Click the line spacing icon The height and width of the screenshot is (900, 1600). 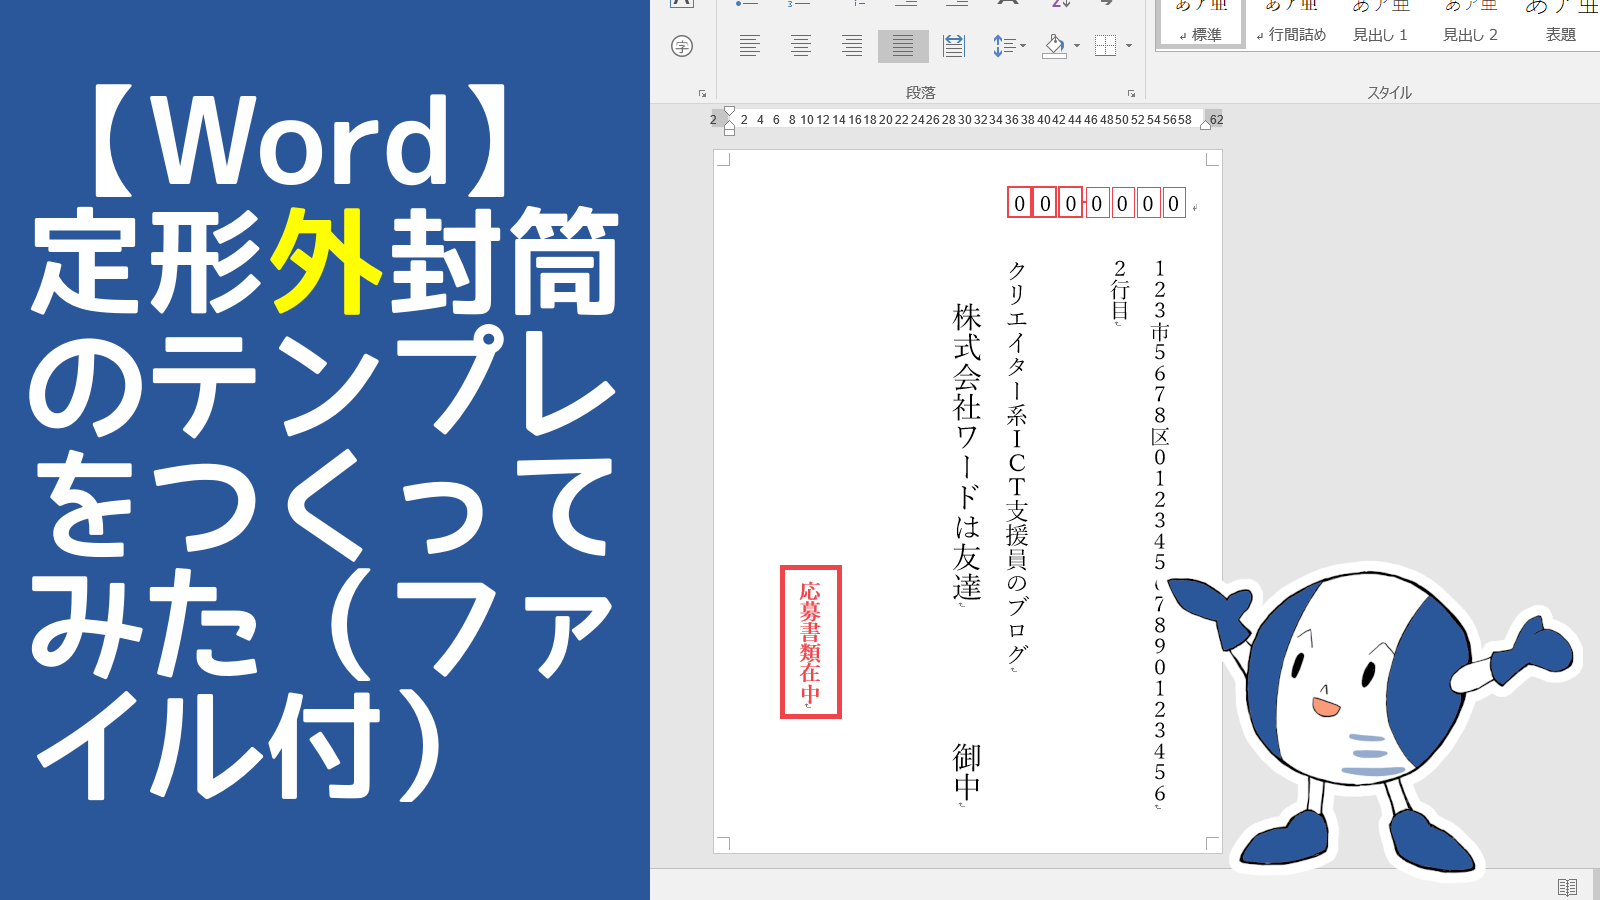(1005, 45)
